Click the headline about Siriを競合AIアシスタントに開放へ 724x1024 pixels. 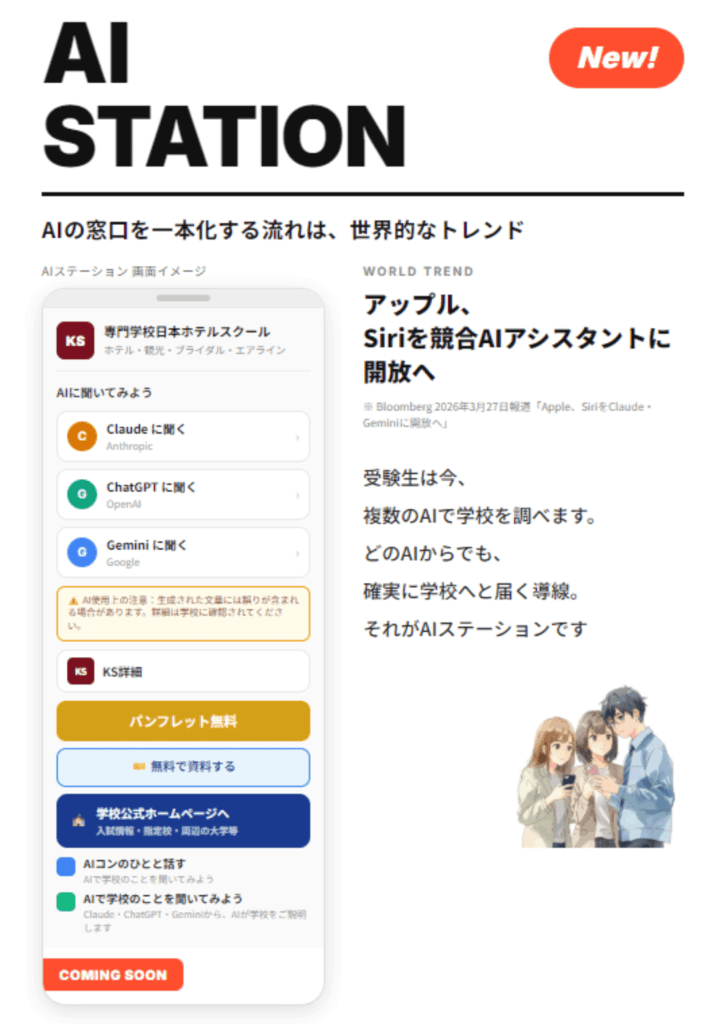pos(516,338)
